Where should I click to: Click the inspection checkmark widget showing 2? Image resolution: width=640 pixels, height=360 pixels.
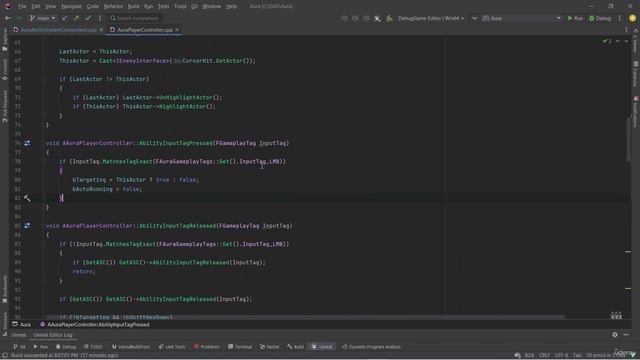(607, 41)
